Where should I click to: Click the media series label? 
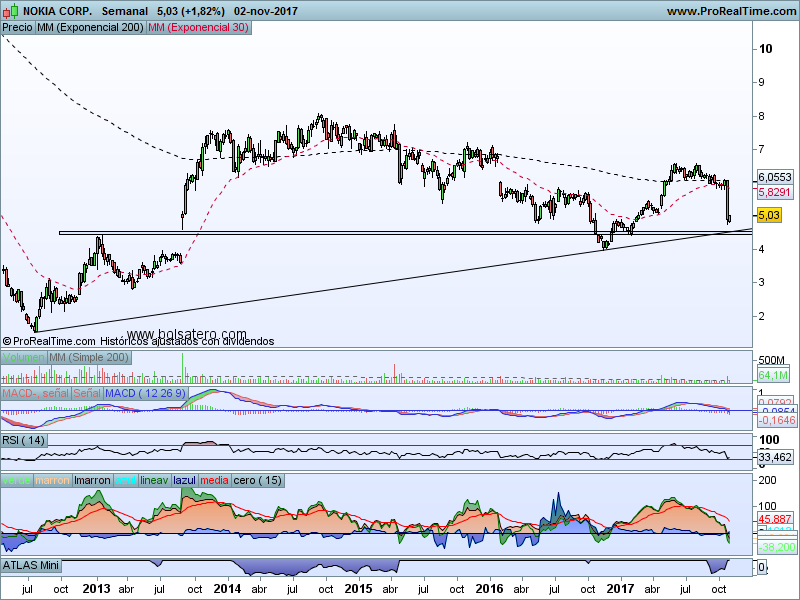[214, 481]
